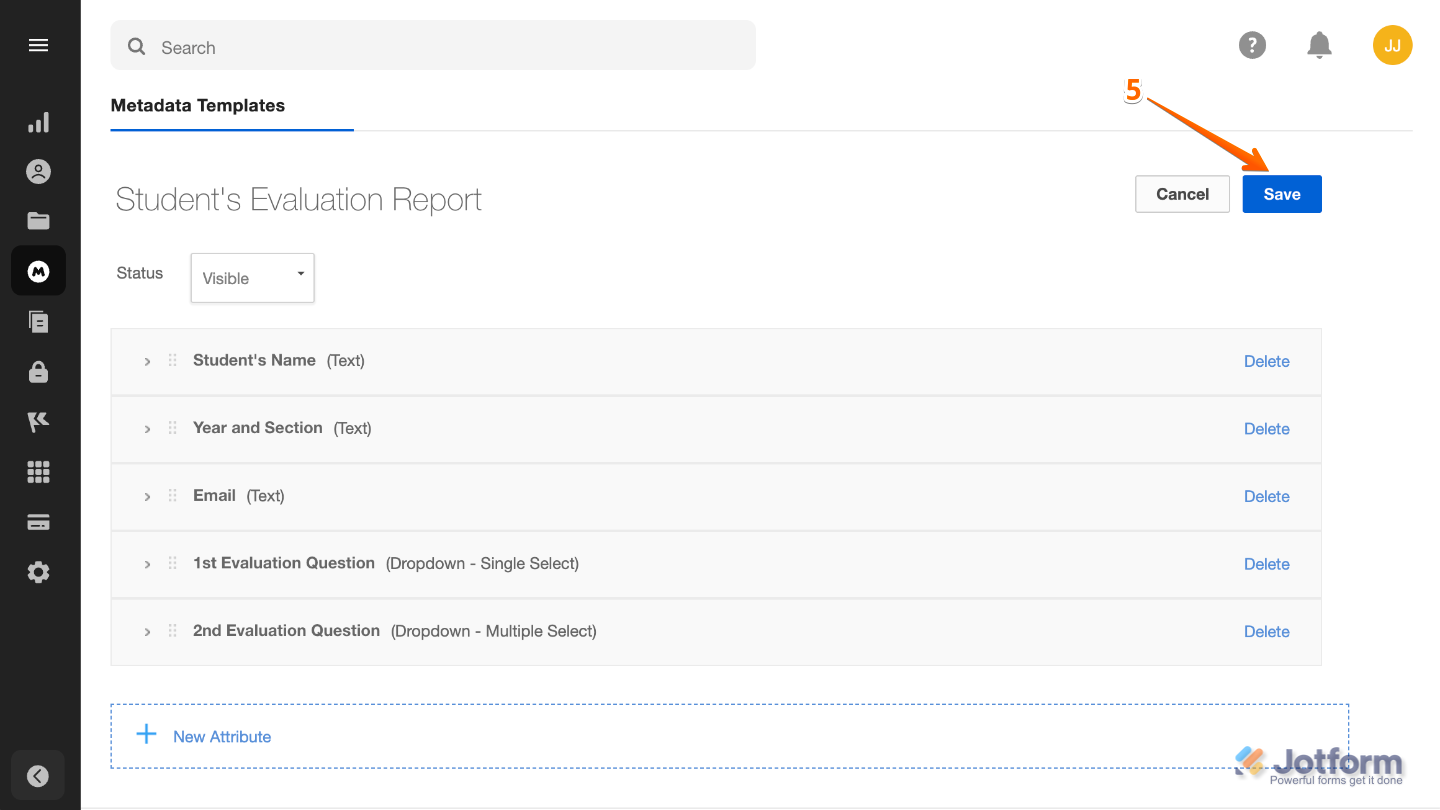This screenshot has width=1440, height=810.
Task: Open the Security lock section in sidebar
Action: tap(38, 371)
